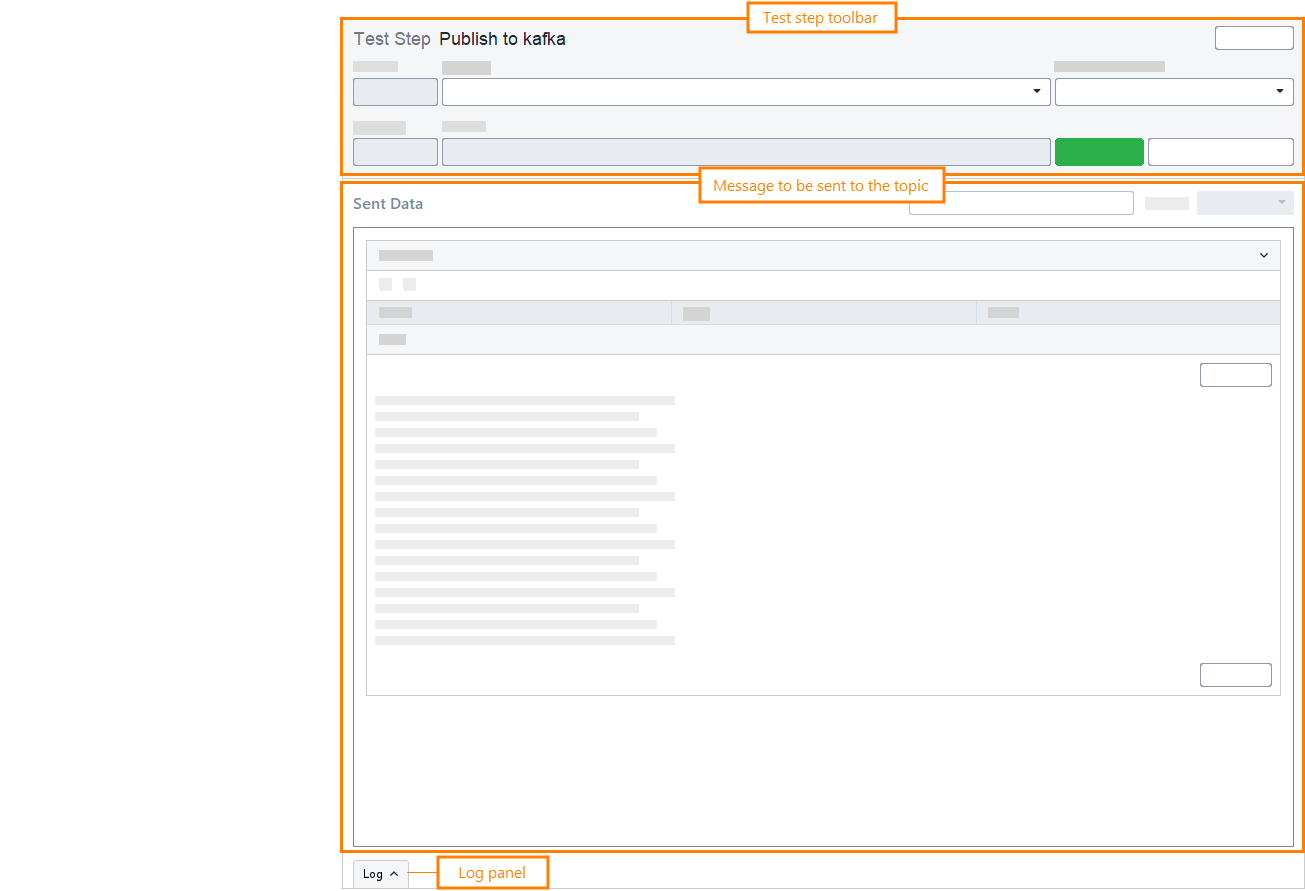Select the Log tab at the bottom left
Viewport: 1305px width, 891px height.
375,873
